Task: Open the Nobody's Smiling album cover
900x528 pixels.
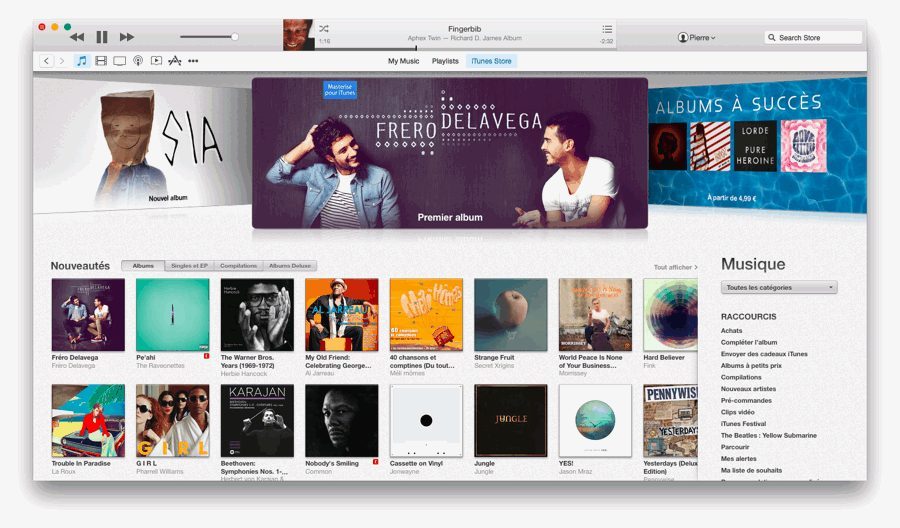Action: tap(342, 421)
